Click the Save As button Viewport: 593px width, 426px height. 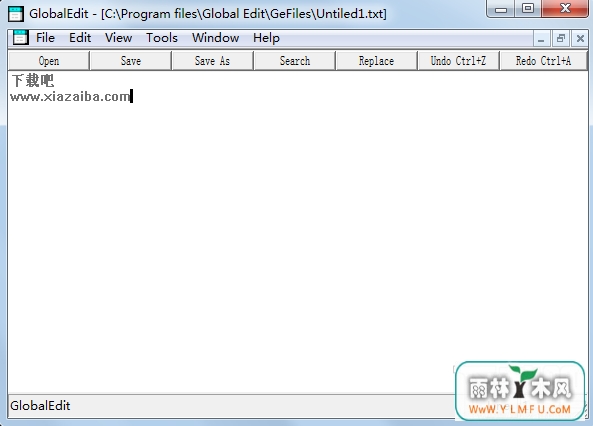[212, 61]
